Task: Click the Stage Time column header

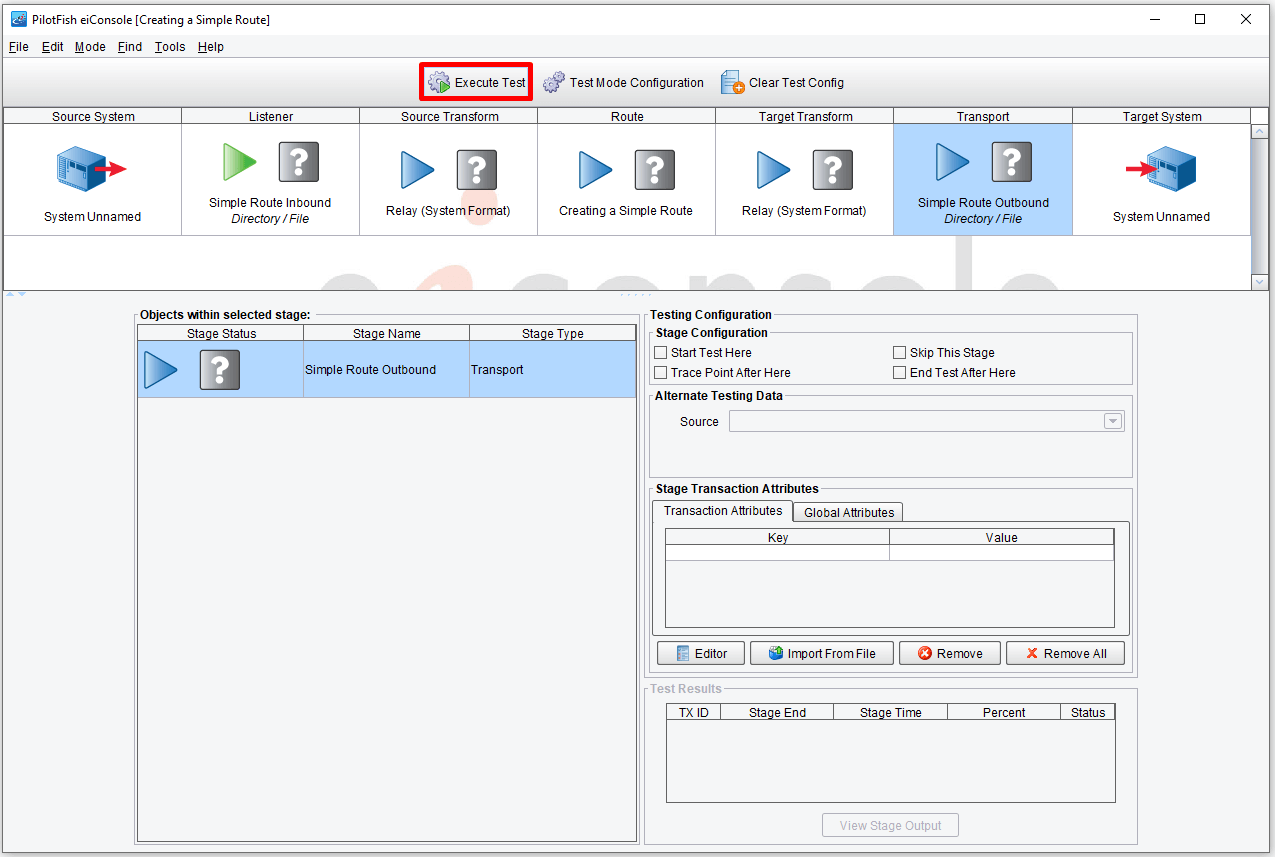Action: [890, 712]
